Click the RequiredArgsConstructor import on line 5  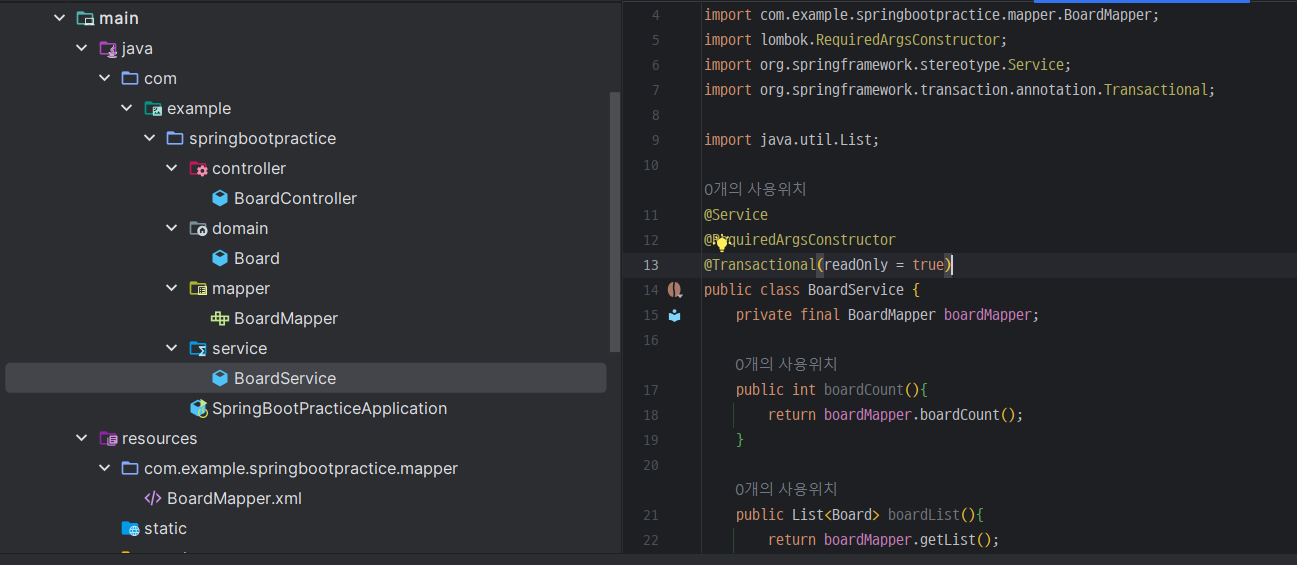click(855, 40)
